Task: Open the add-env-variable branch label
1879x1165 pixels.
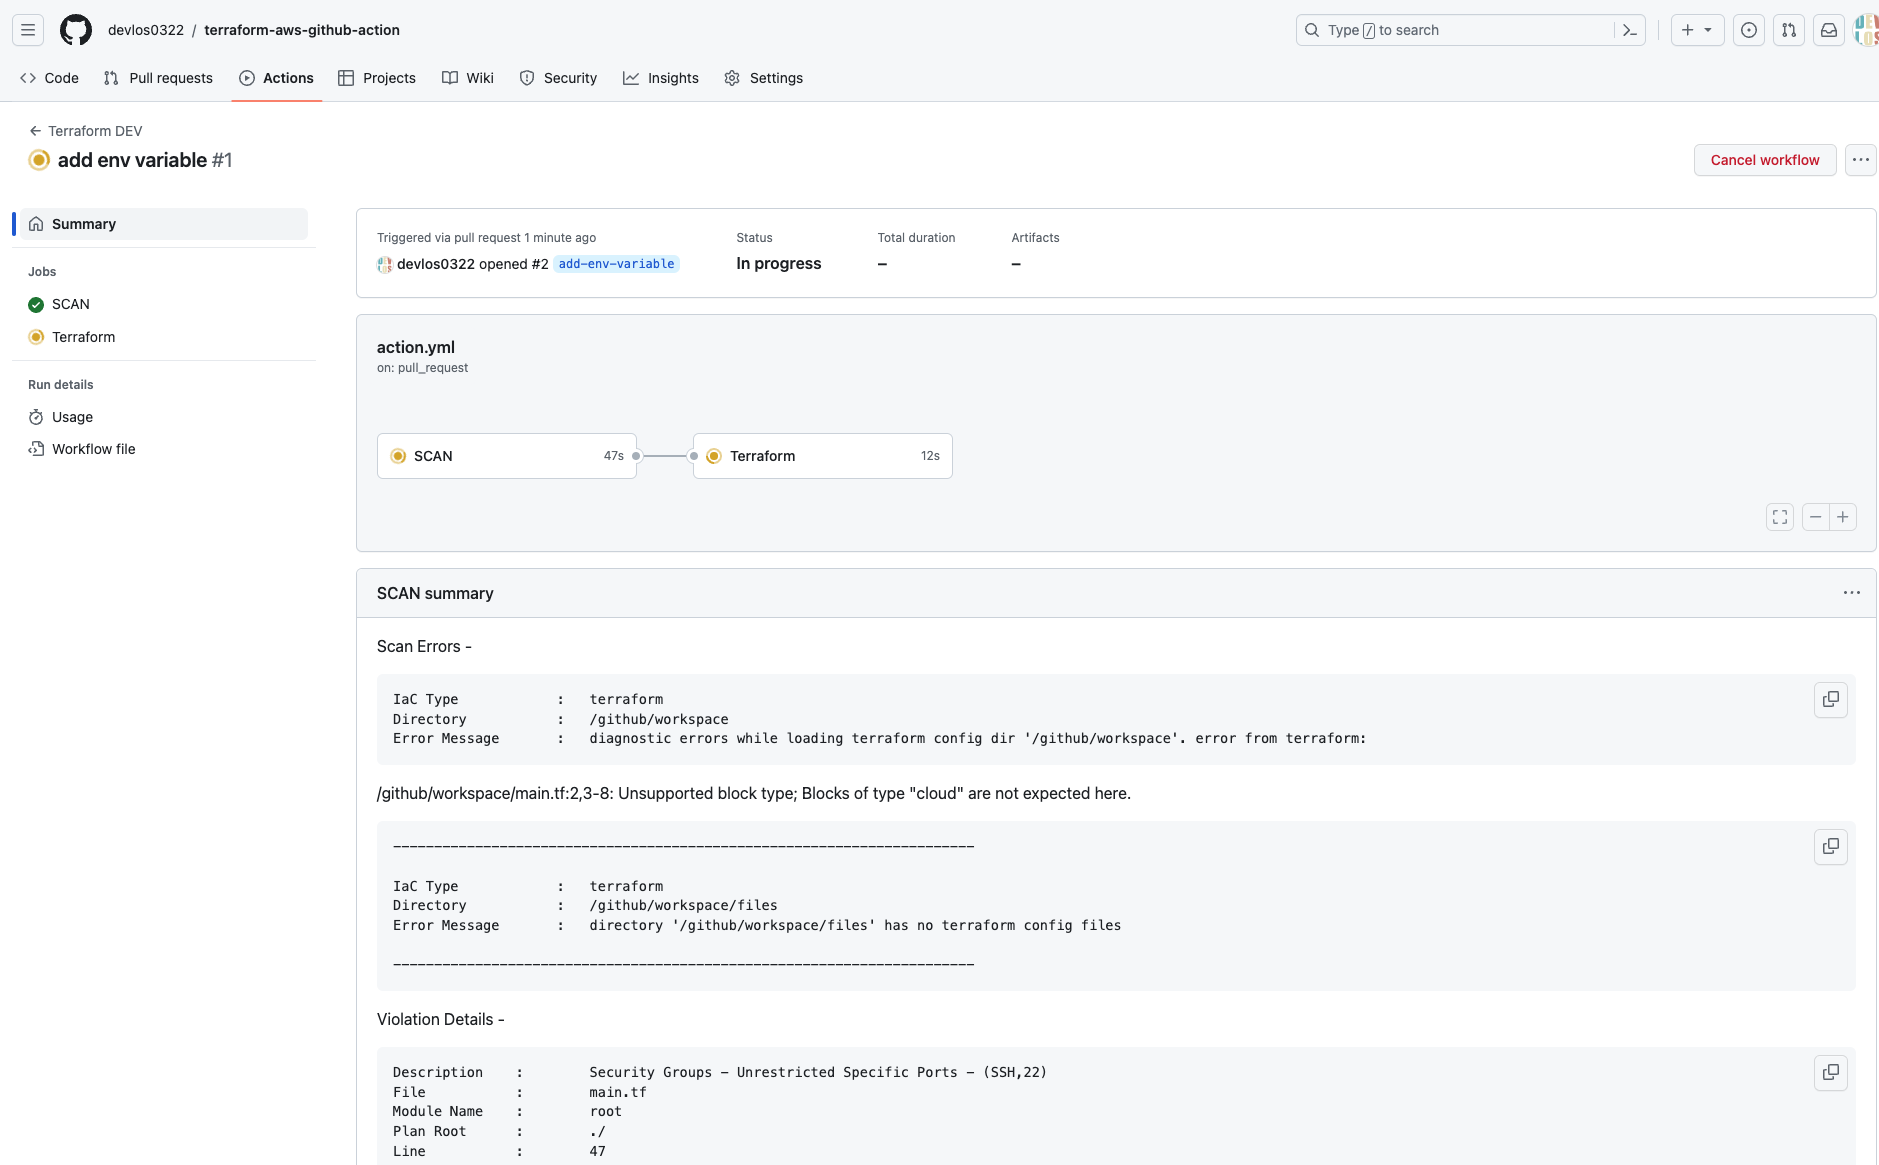Action: tap(616, 264)
